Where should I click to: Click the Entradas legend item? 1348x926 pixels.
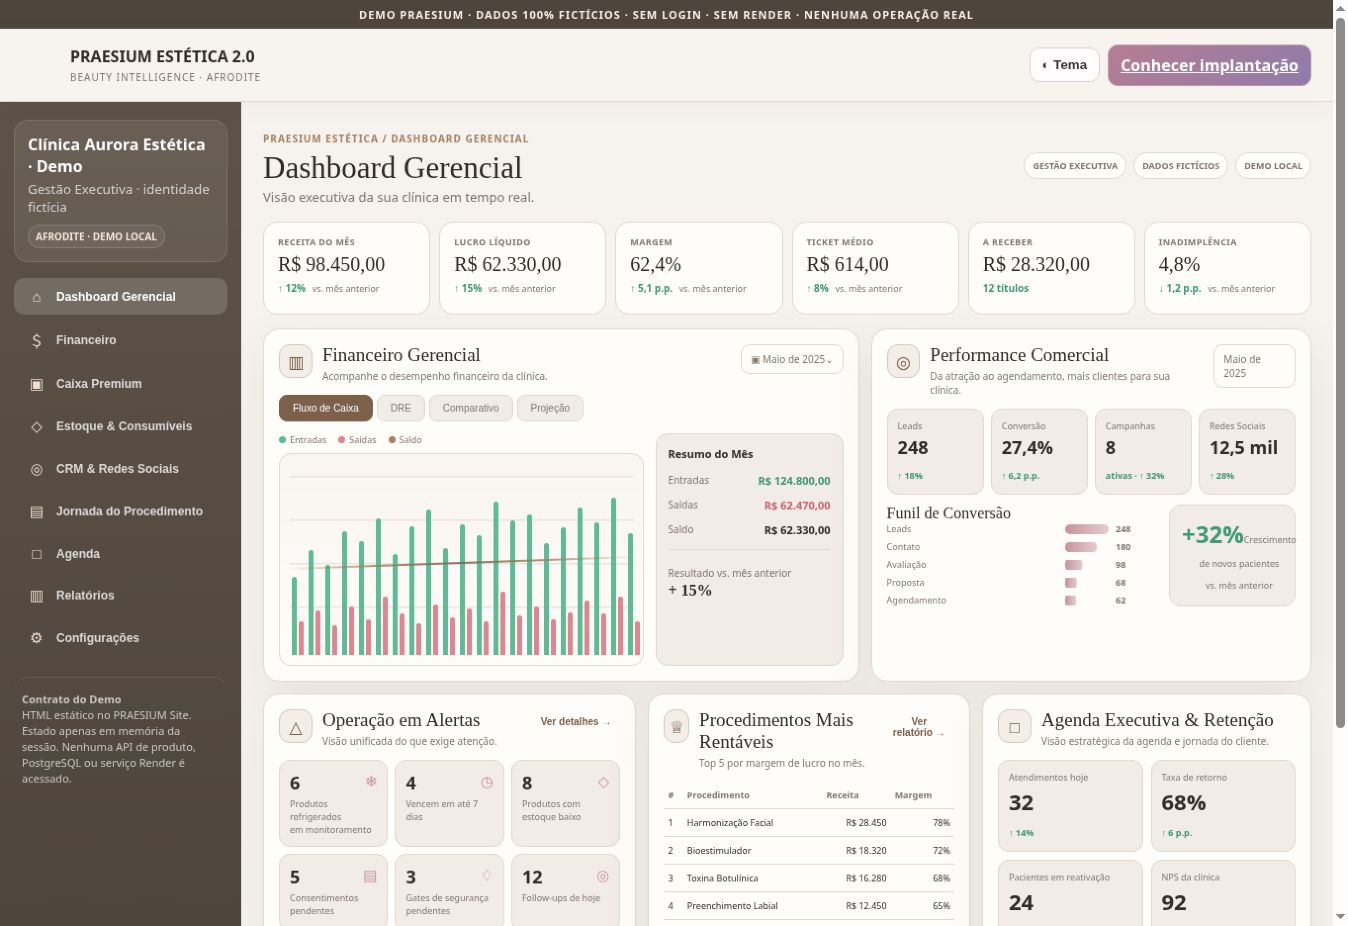click(x=303, y=440)
